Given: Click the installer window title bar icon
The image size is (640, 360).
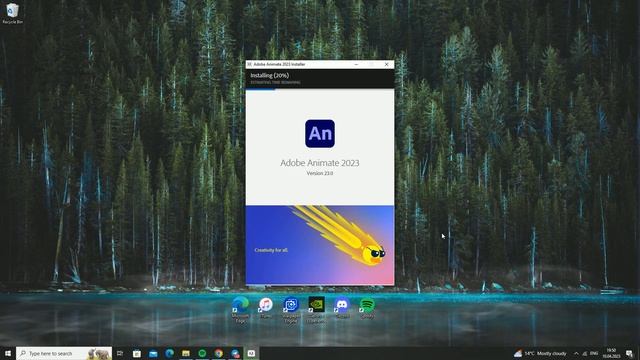Looking at the screenshot, I should point(249,64).
